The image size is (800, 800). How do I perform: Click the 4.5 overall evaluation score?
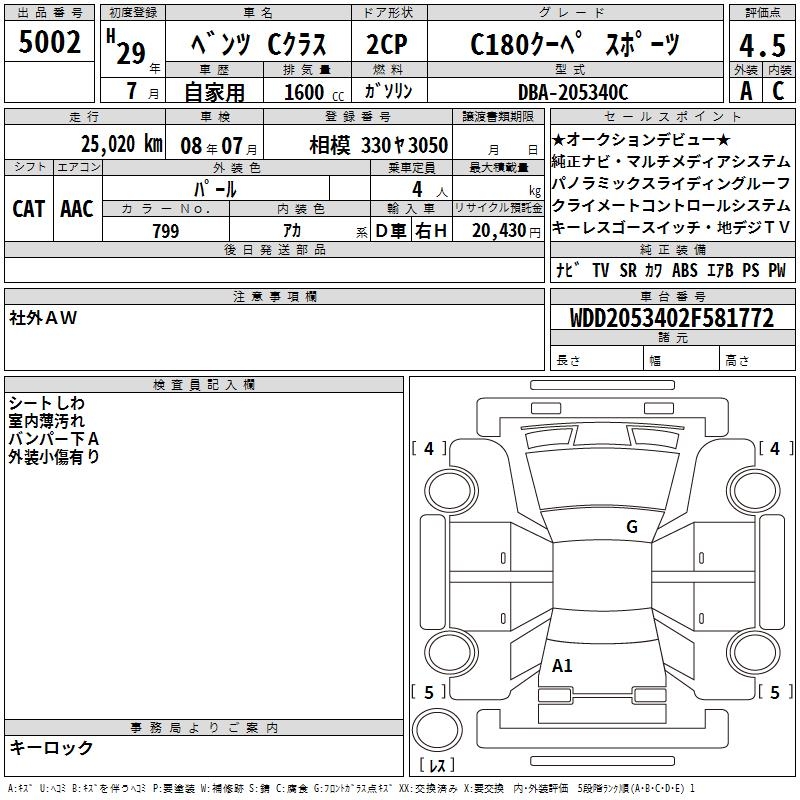pos(760,45)
